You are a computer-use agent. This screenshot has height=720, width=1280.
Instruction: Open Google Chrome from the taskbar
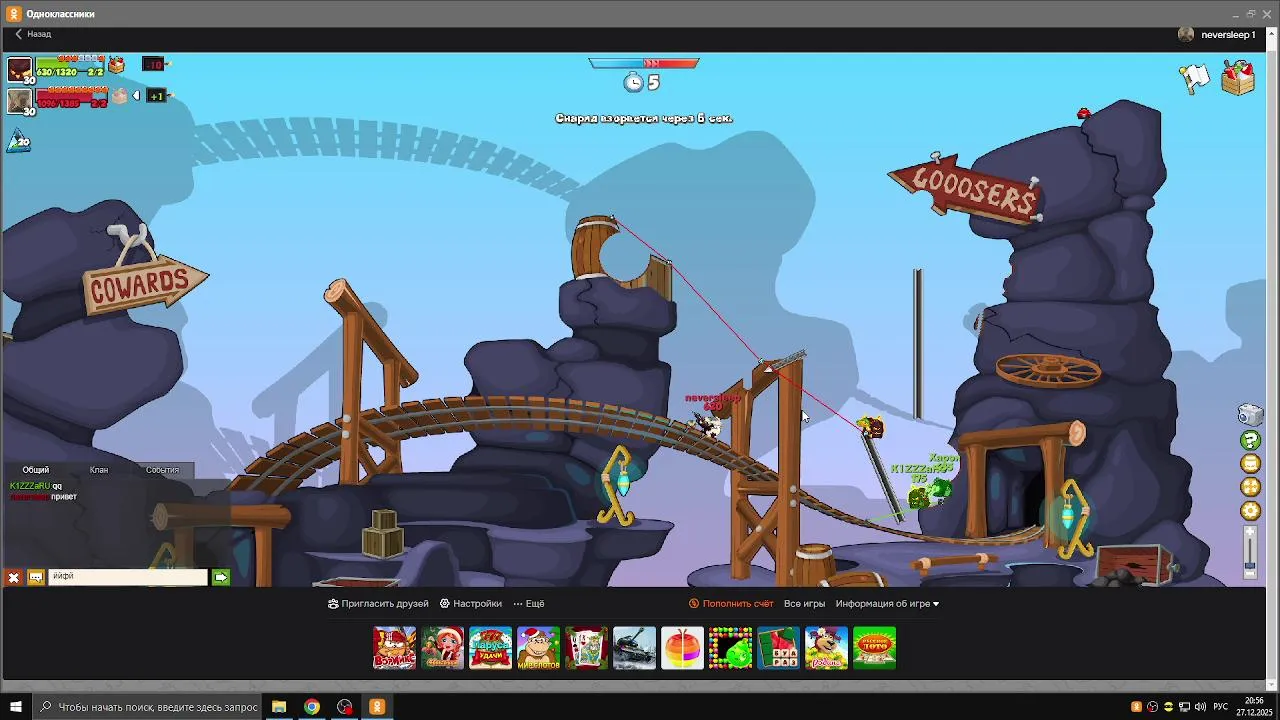312,707
